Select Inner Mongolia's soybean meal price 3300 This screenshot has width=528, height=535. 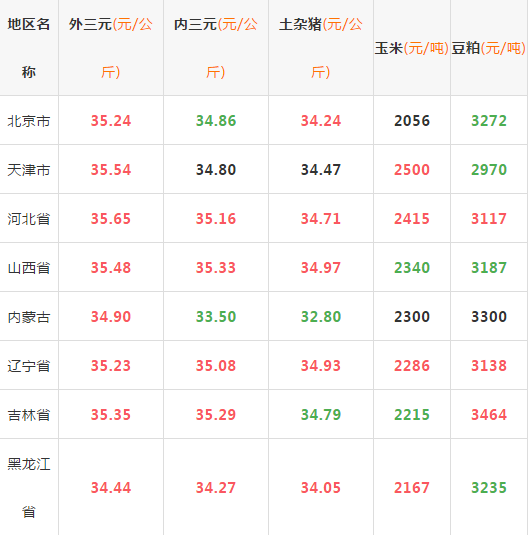pos(489,317)
